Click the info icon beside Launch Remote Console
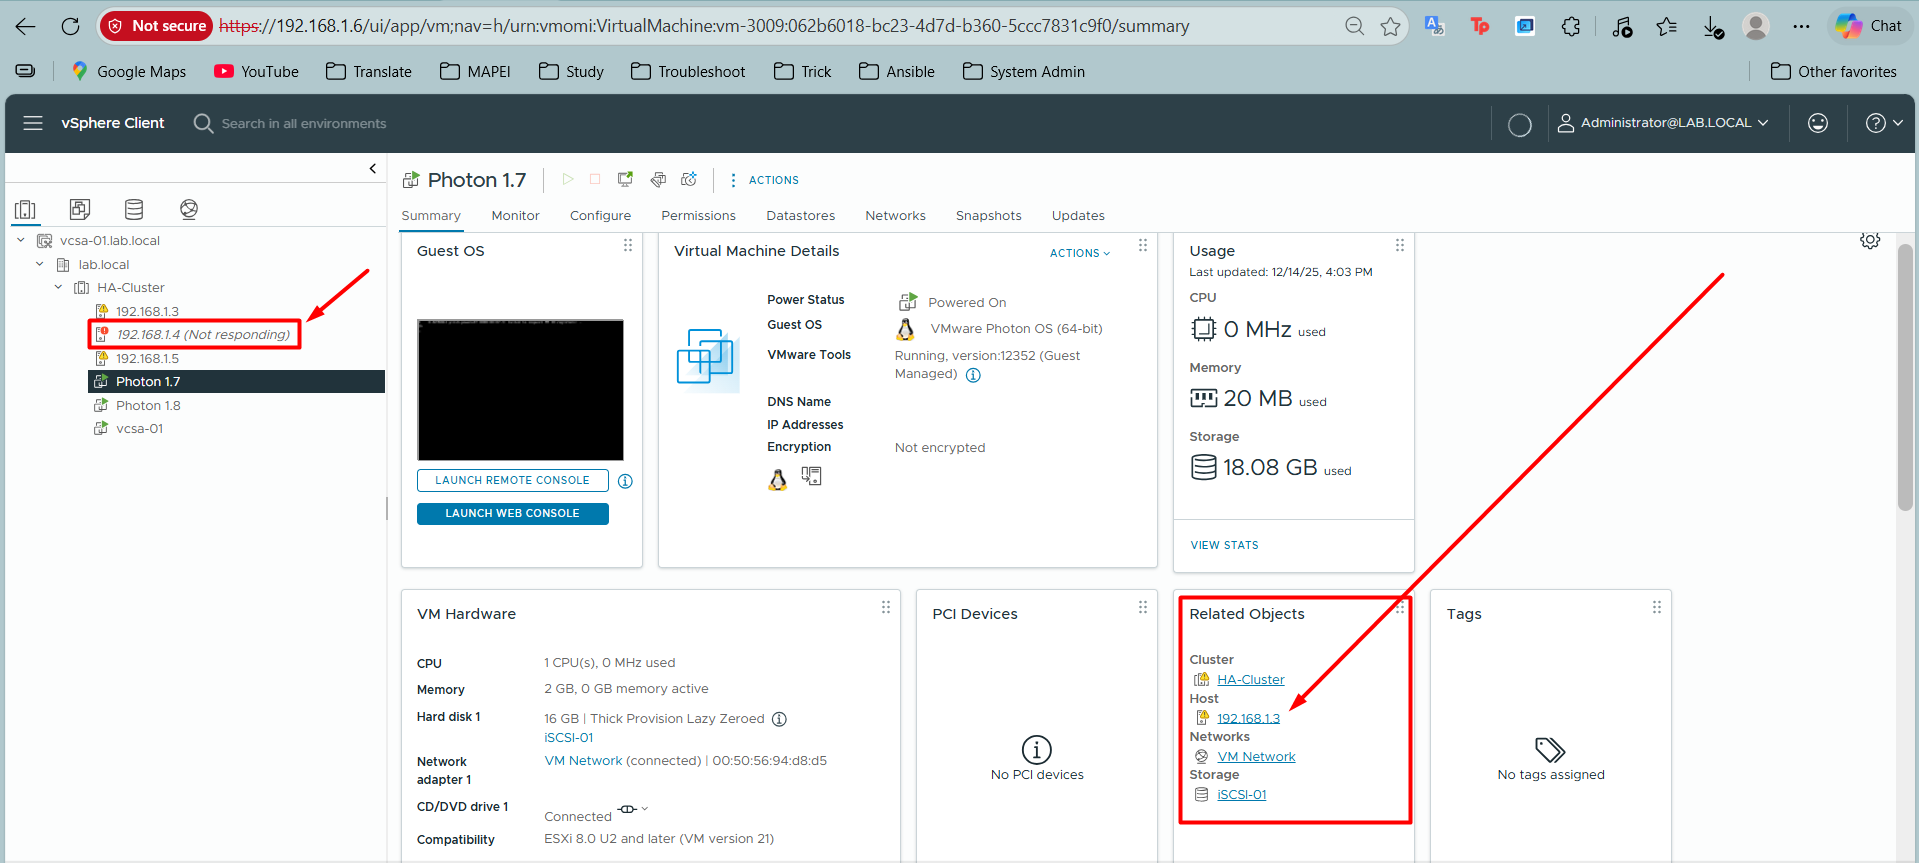This screenshot has height=863, width=1919. click(x=625, y=481)
